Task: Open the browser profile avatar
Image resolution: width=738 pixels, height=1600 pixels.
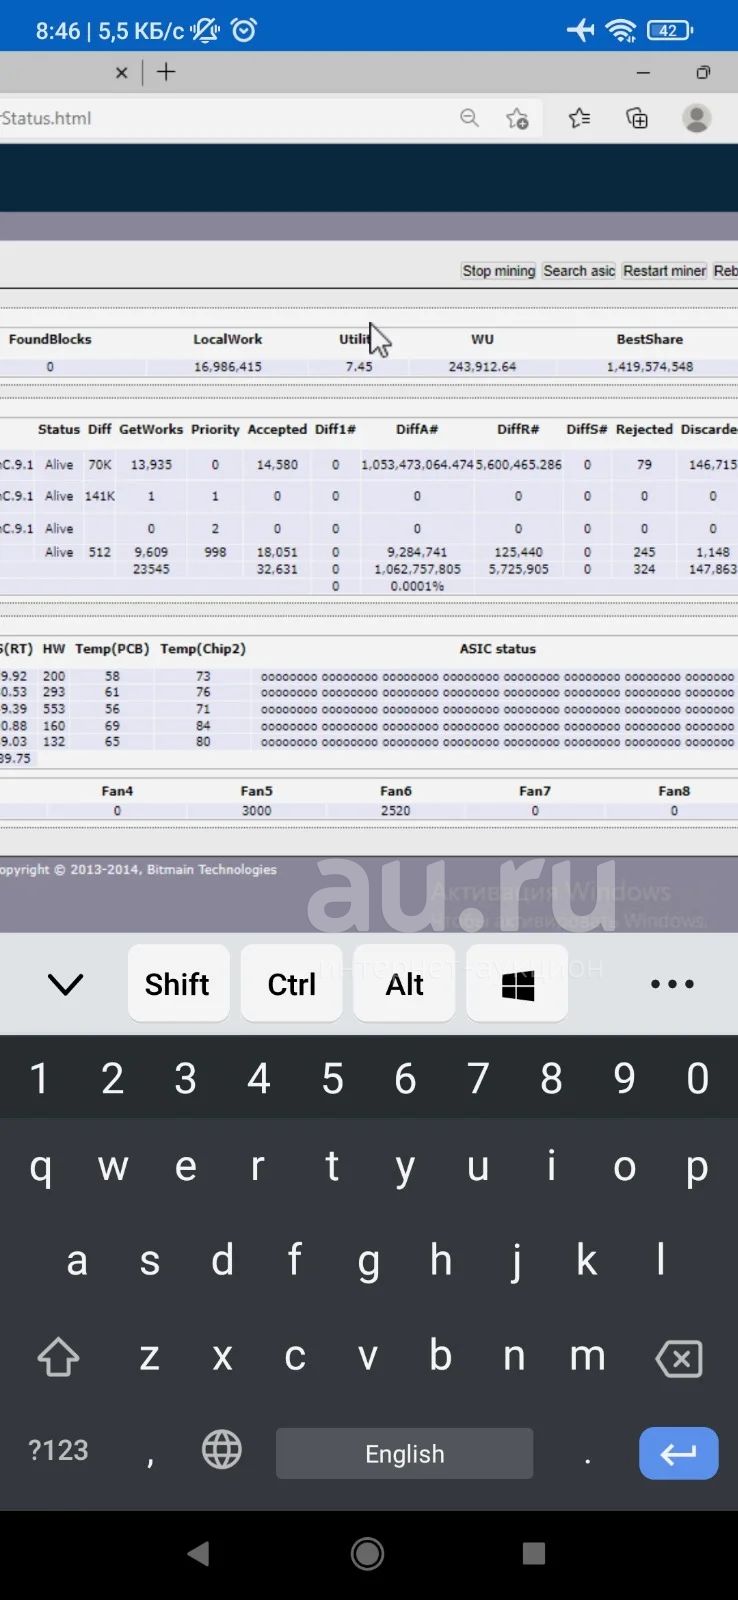Action: pyautogui.click(x=697, y=118)
